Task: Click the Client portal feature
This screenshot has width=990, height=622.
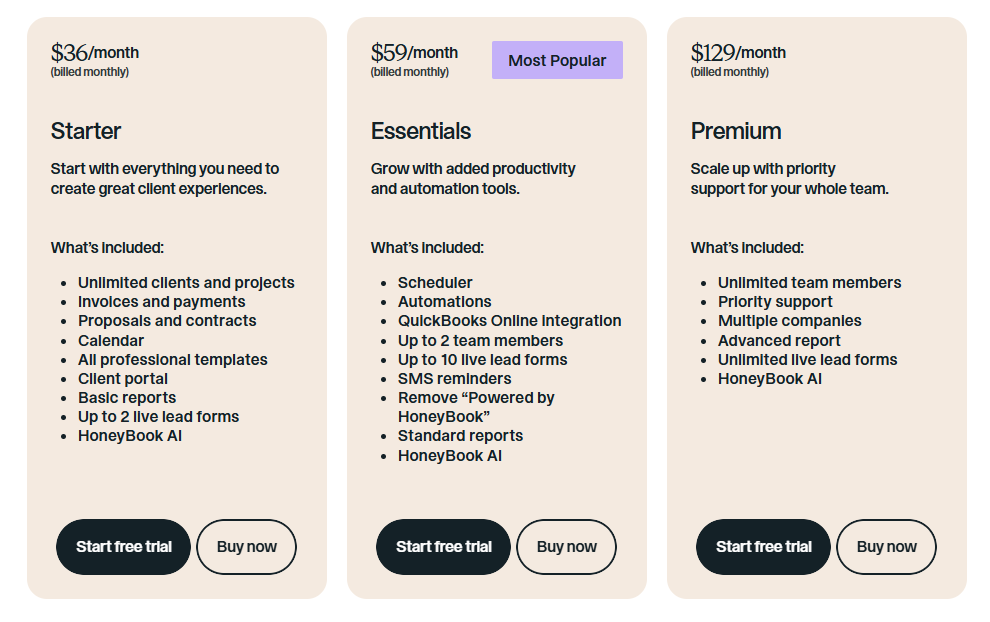Action: (x=123, y=379)
